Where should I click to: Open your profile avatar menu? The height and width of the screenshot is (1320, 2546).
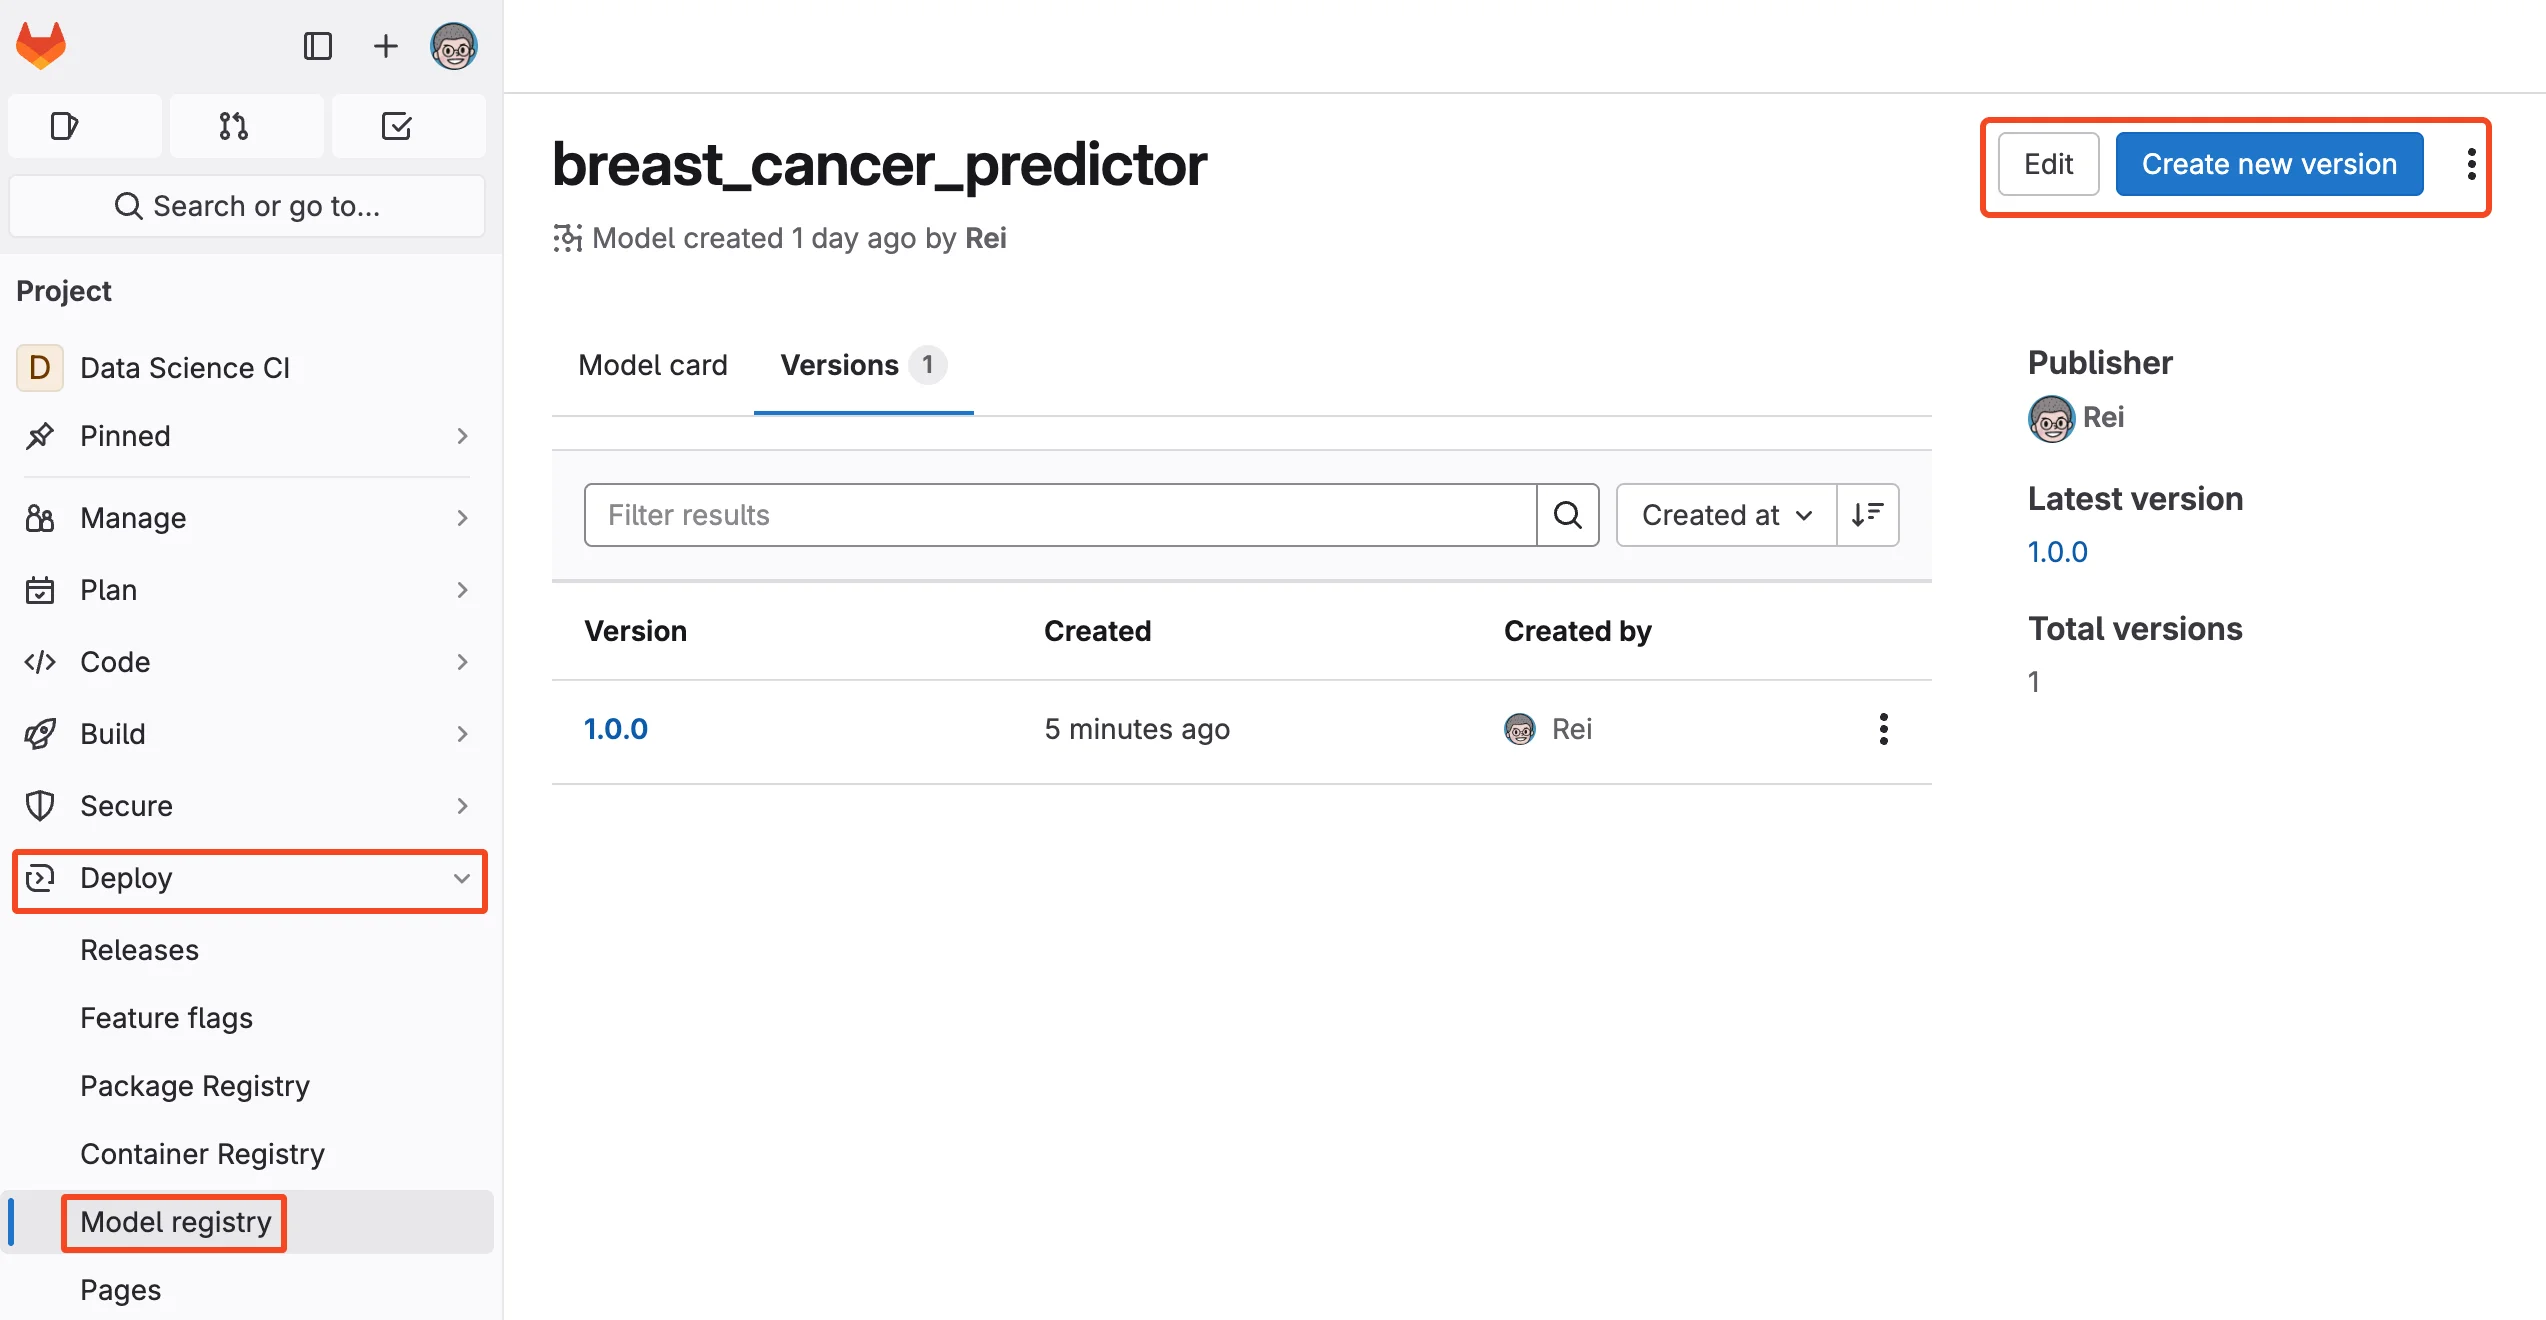(455, 46)
